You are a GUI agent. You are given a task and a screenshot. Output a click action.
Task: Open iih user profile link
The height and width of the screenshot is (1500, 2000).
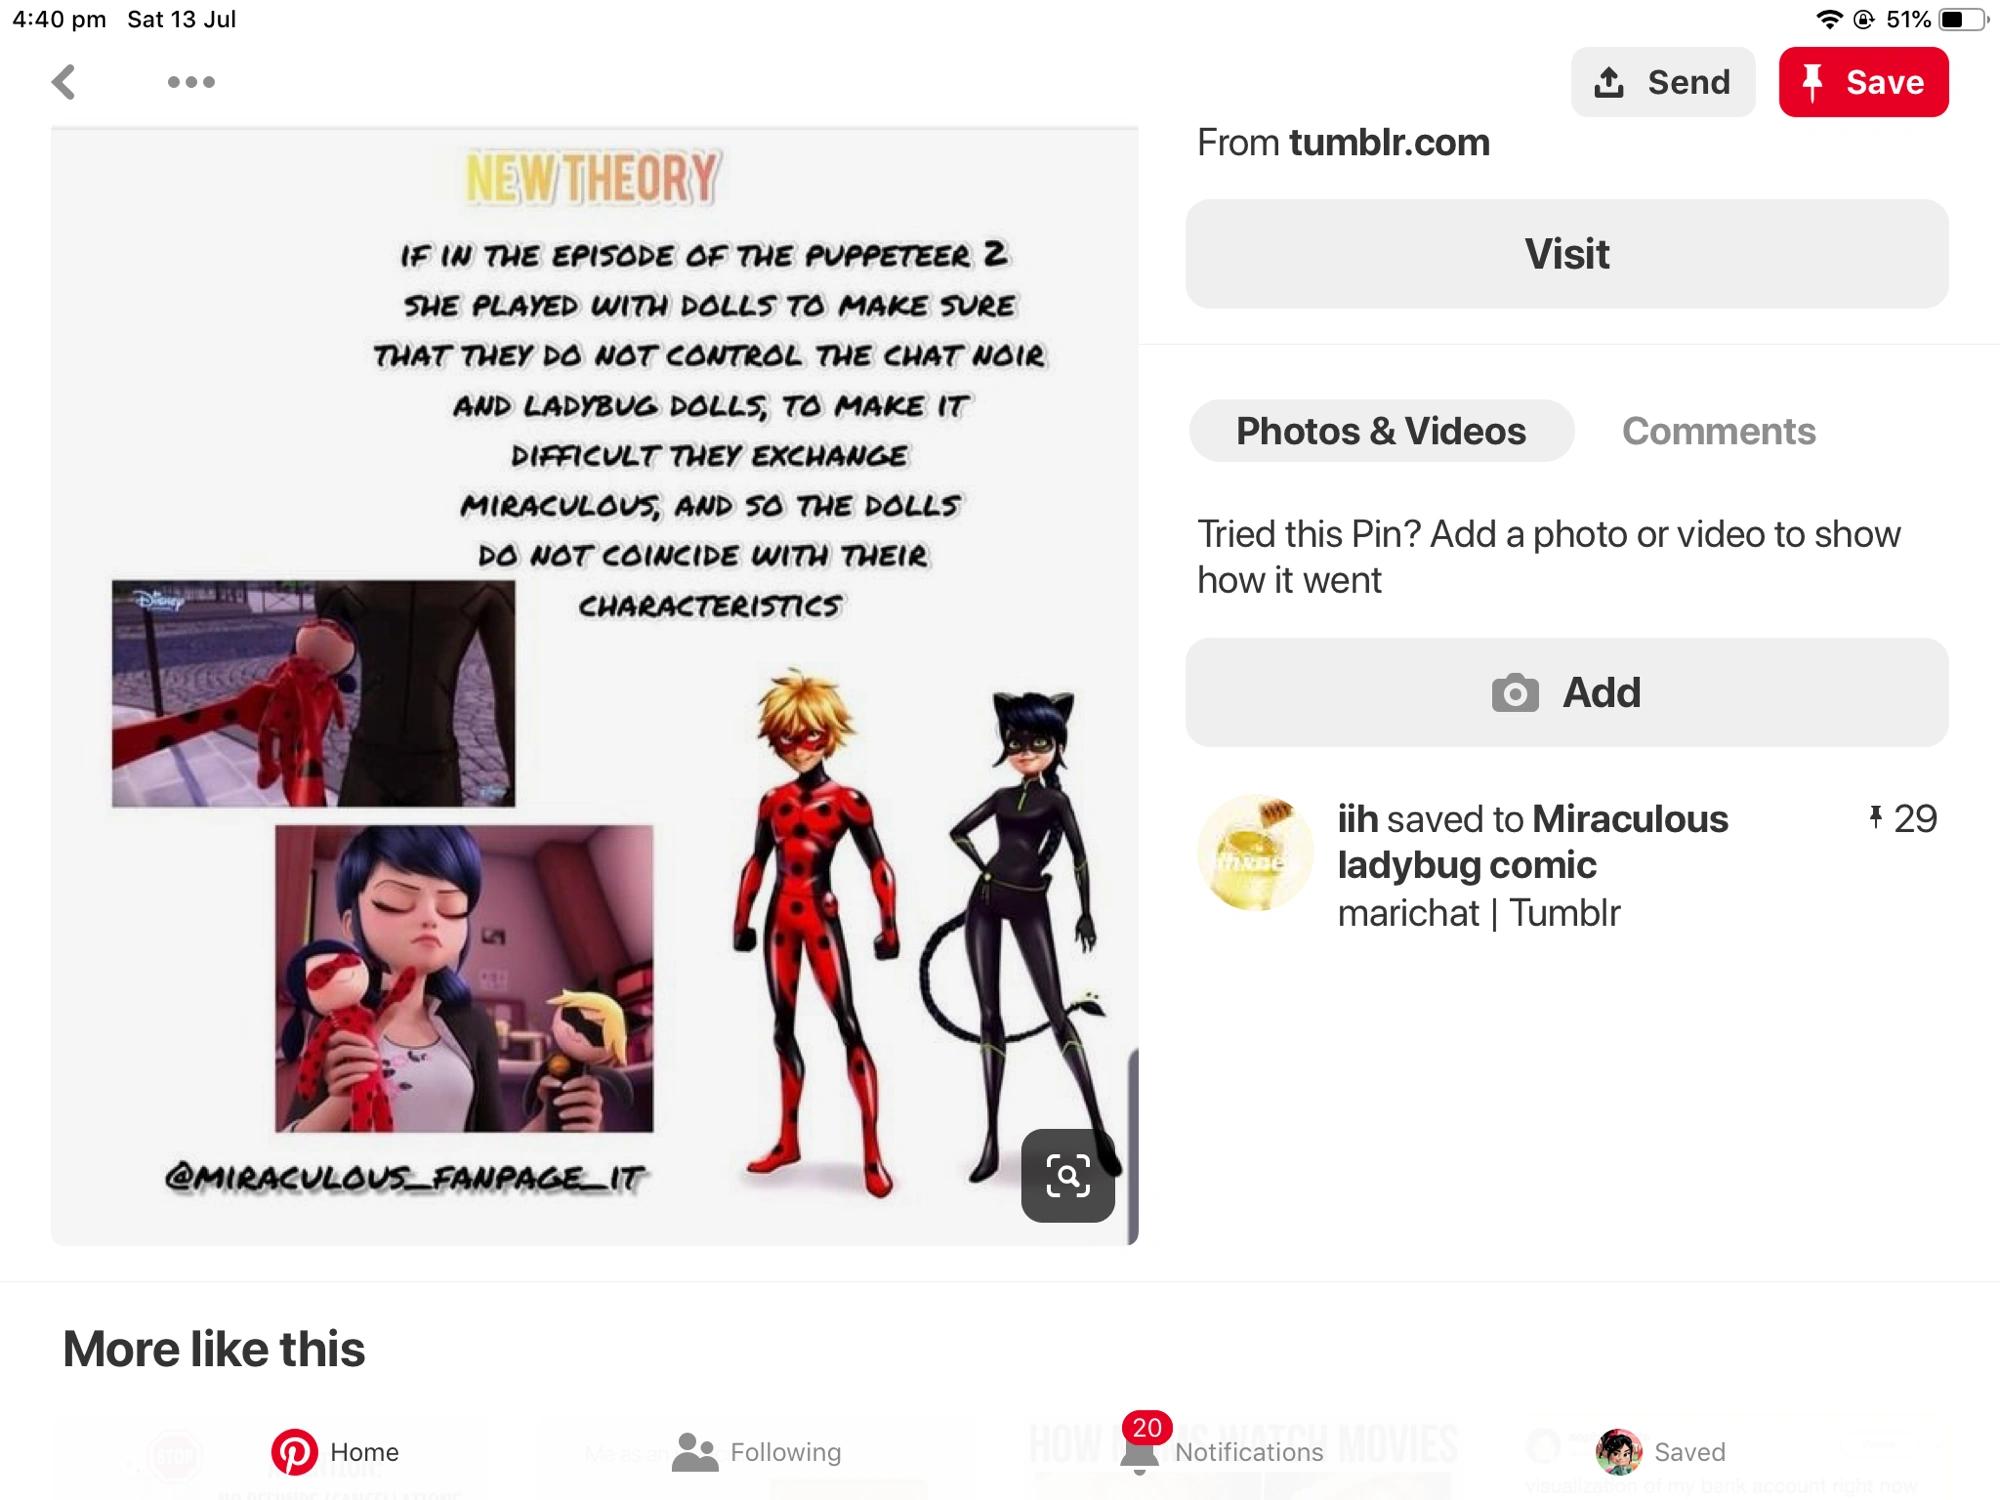point(1358,819)
